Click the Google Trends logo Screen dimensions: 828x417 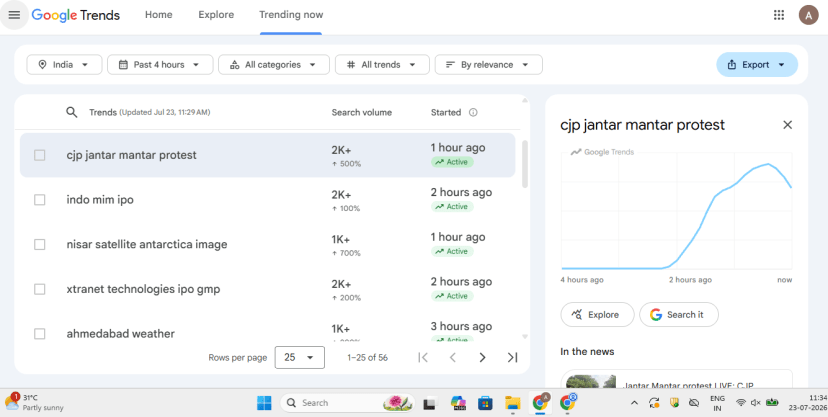pyautogui.click(x=76, y=15)
